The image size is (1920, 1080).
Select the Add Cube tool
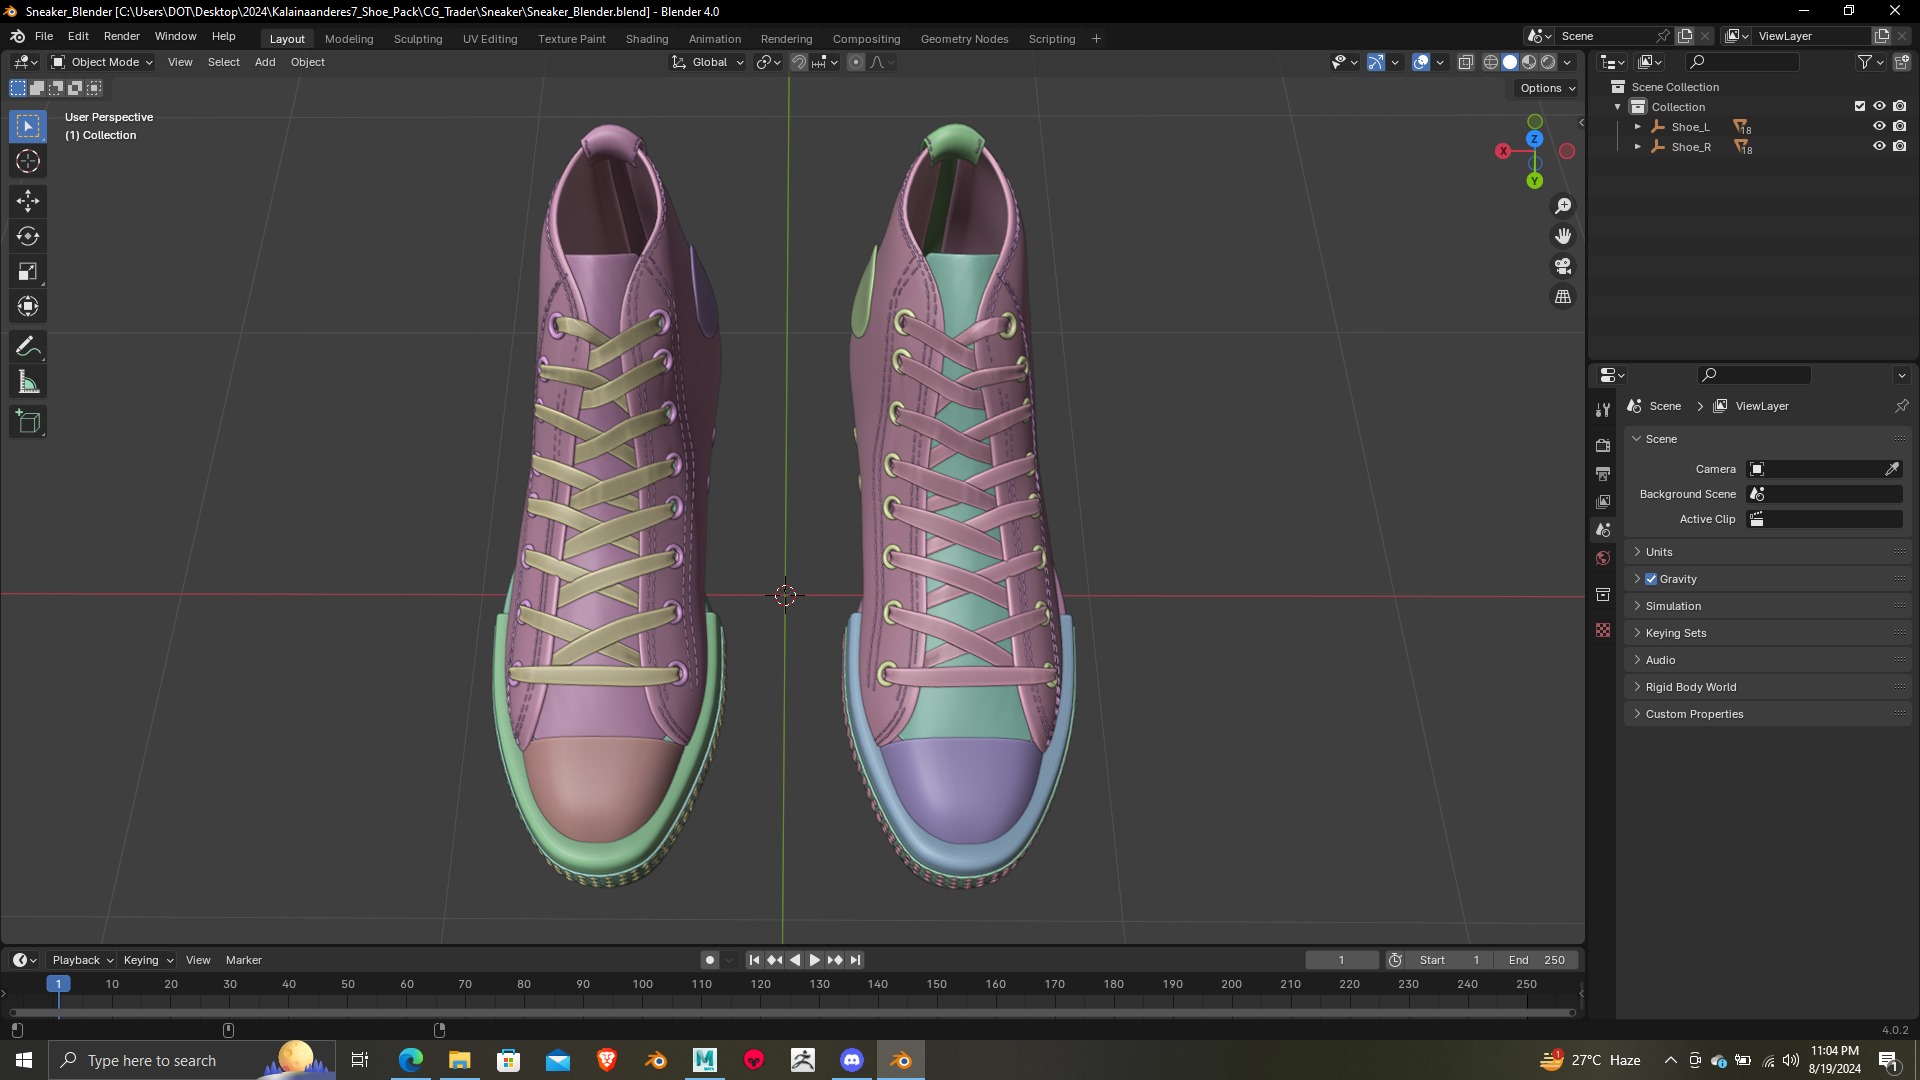coord(28,422)
